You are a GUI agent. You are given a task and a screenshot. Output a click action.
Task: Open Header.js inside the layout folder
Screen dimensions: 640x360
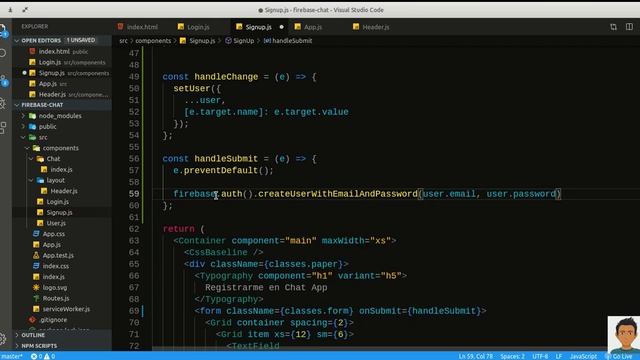click(64, 191)
